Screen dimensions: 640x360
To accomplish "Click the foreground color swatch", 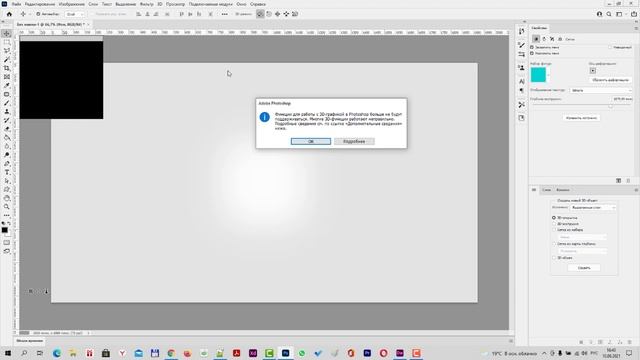I will 4,230.
